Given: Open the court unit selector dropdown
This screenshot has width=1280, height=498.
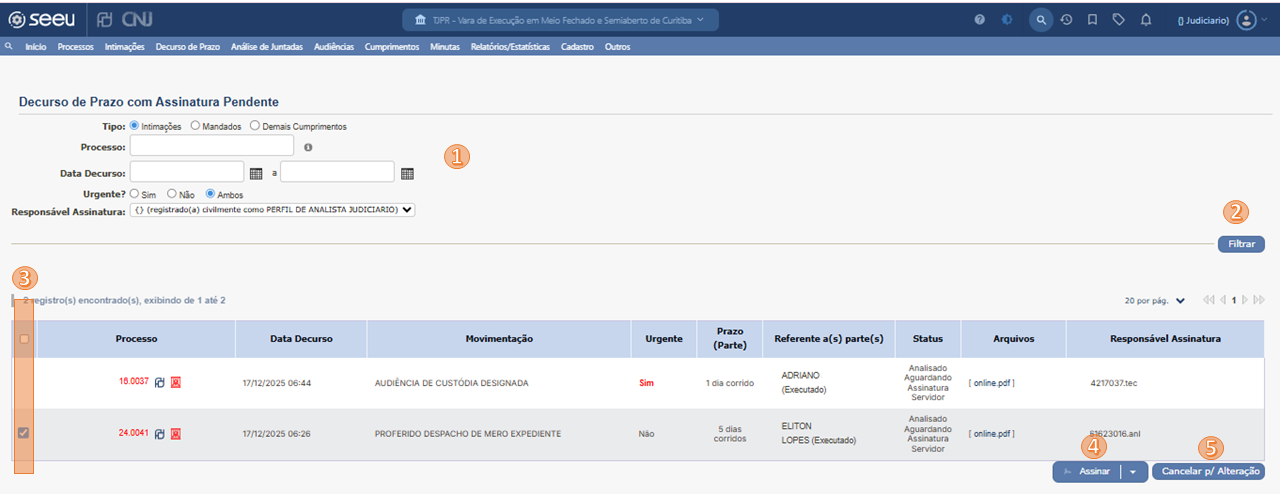Looking at the screenshot, I should (x=560, y=20).
